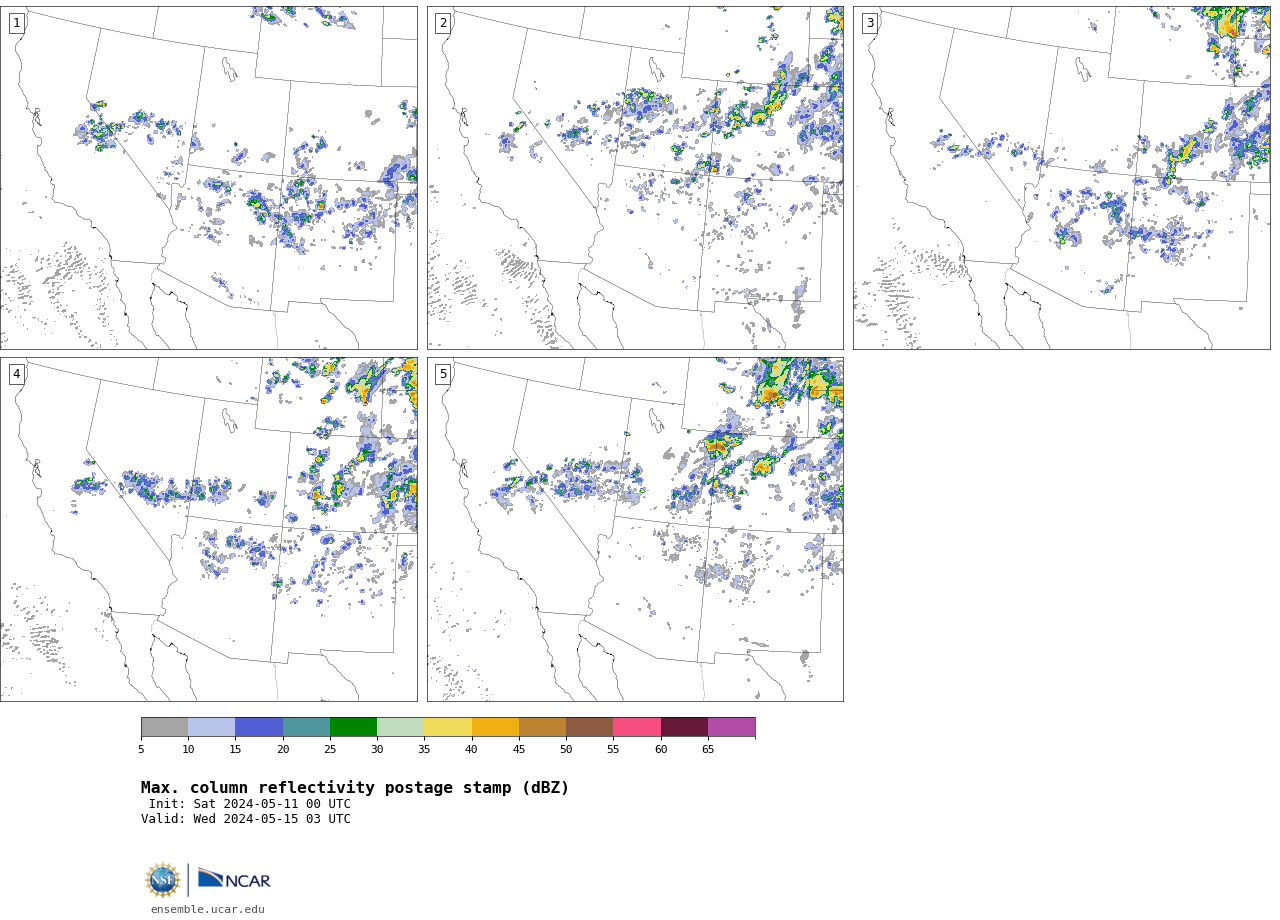Click the pink 55-60 dBZ color swatch
Screen dimensions: 1280x920
pyautogui.click(x=637, y=727)
